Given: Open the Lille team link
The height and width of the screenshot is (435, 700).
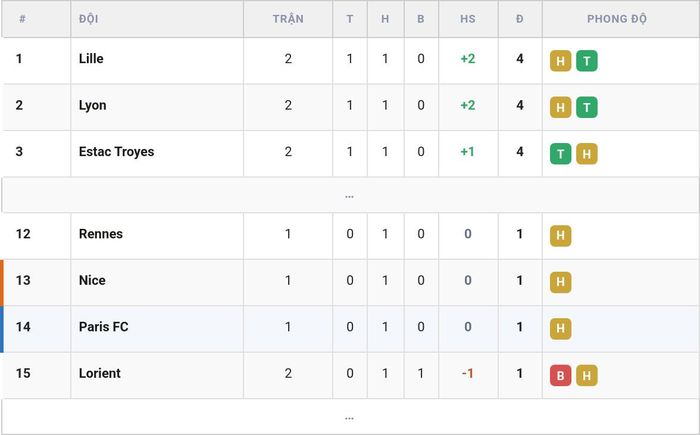Looking at the screenshot, I should click(x=91, y=59).
